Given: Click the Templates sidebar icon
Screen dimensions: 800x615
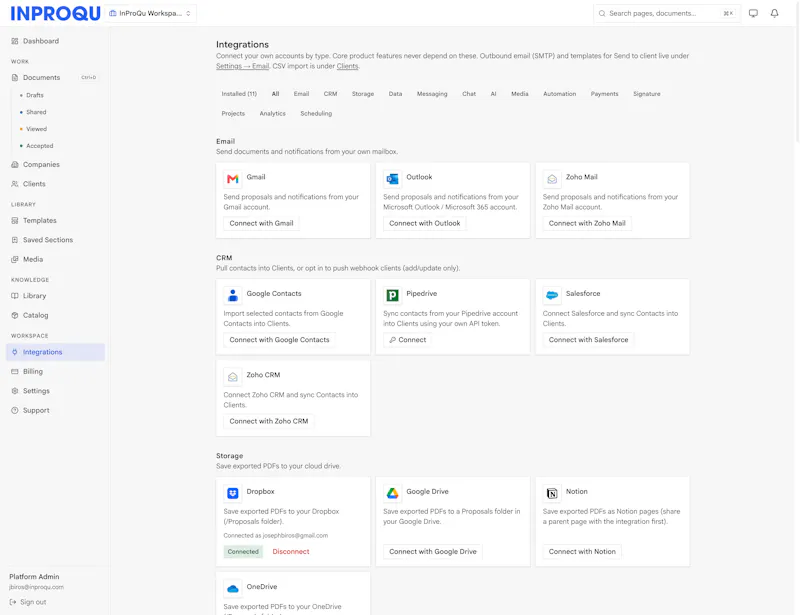Looking at the screenshot, I should [15, 220].
